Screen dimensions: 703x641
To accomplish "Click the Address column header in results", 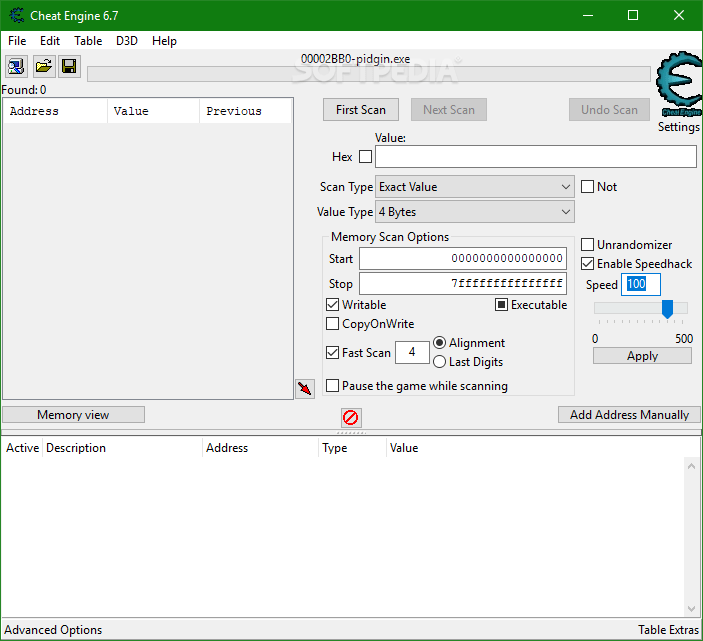I will coord(55,111).
